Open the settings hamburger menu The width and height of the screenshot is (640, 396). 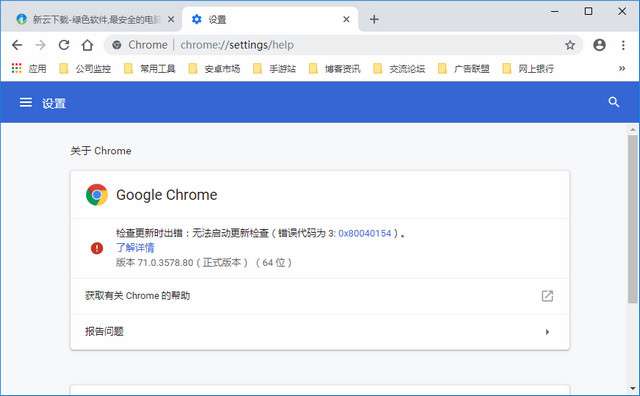coord(26,102)
